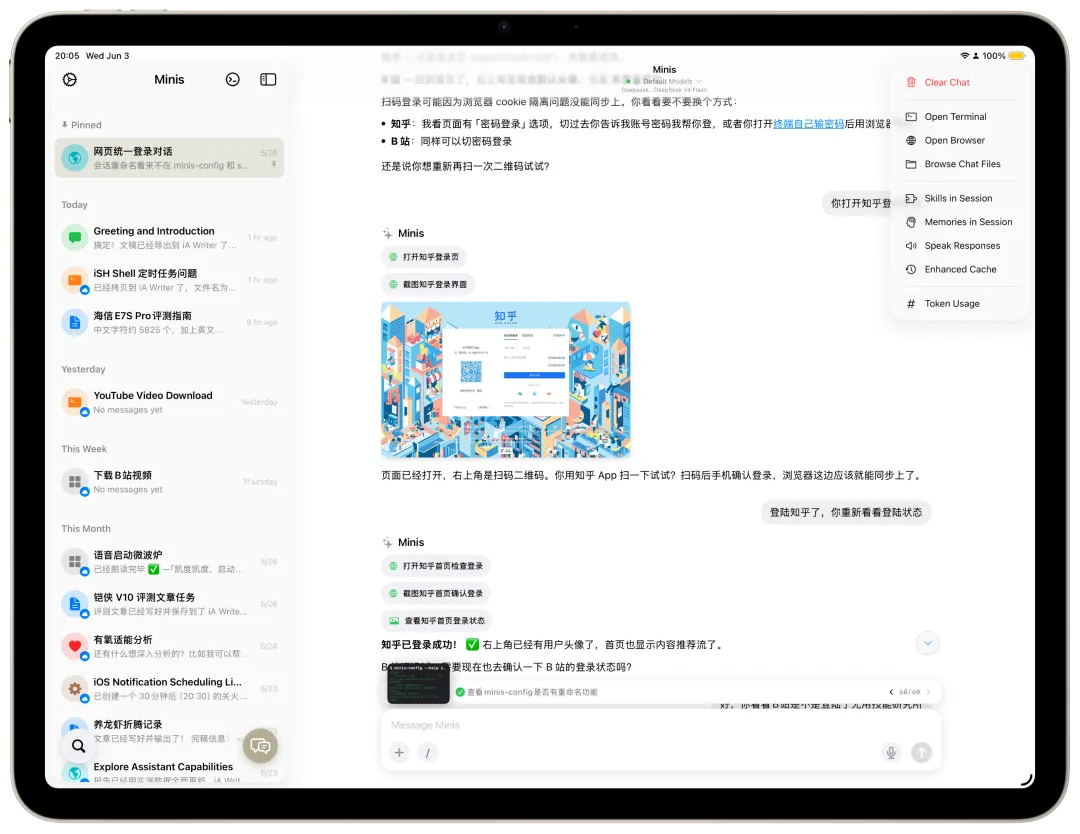Choose Open Terminal from the menu
This screenshot has height=834, width=1080.
point(959,117)
